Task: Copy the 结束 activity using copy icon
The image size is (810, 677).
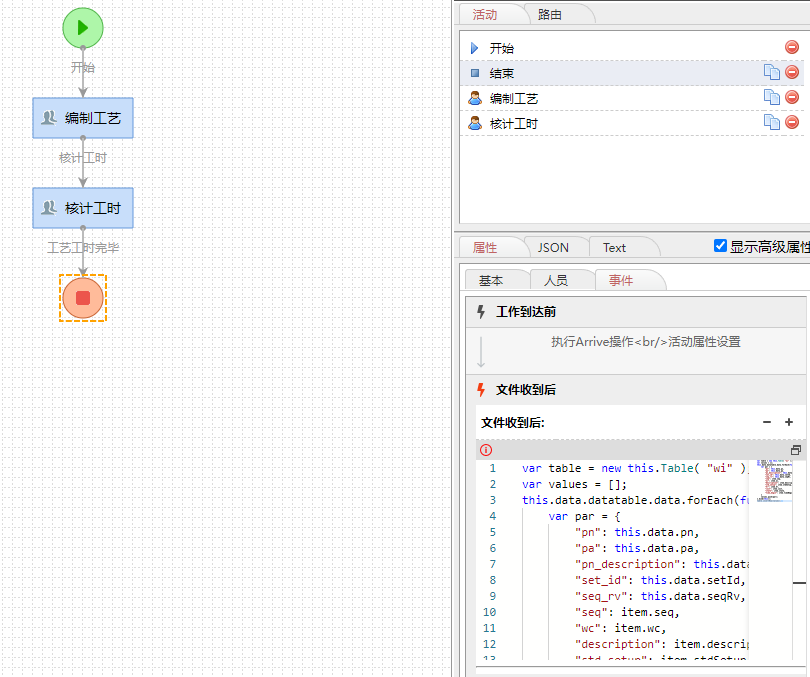Action: pyautogui.click(x=771, y=72)
